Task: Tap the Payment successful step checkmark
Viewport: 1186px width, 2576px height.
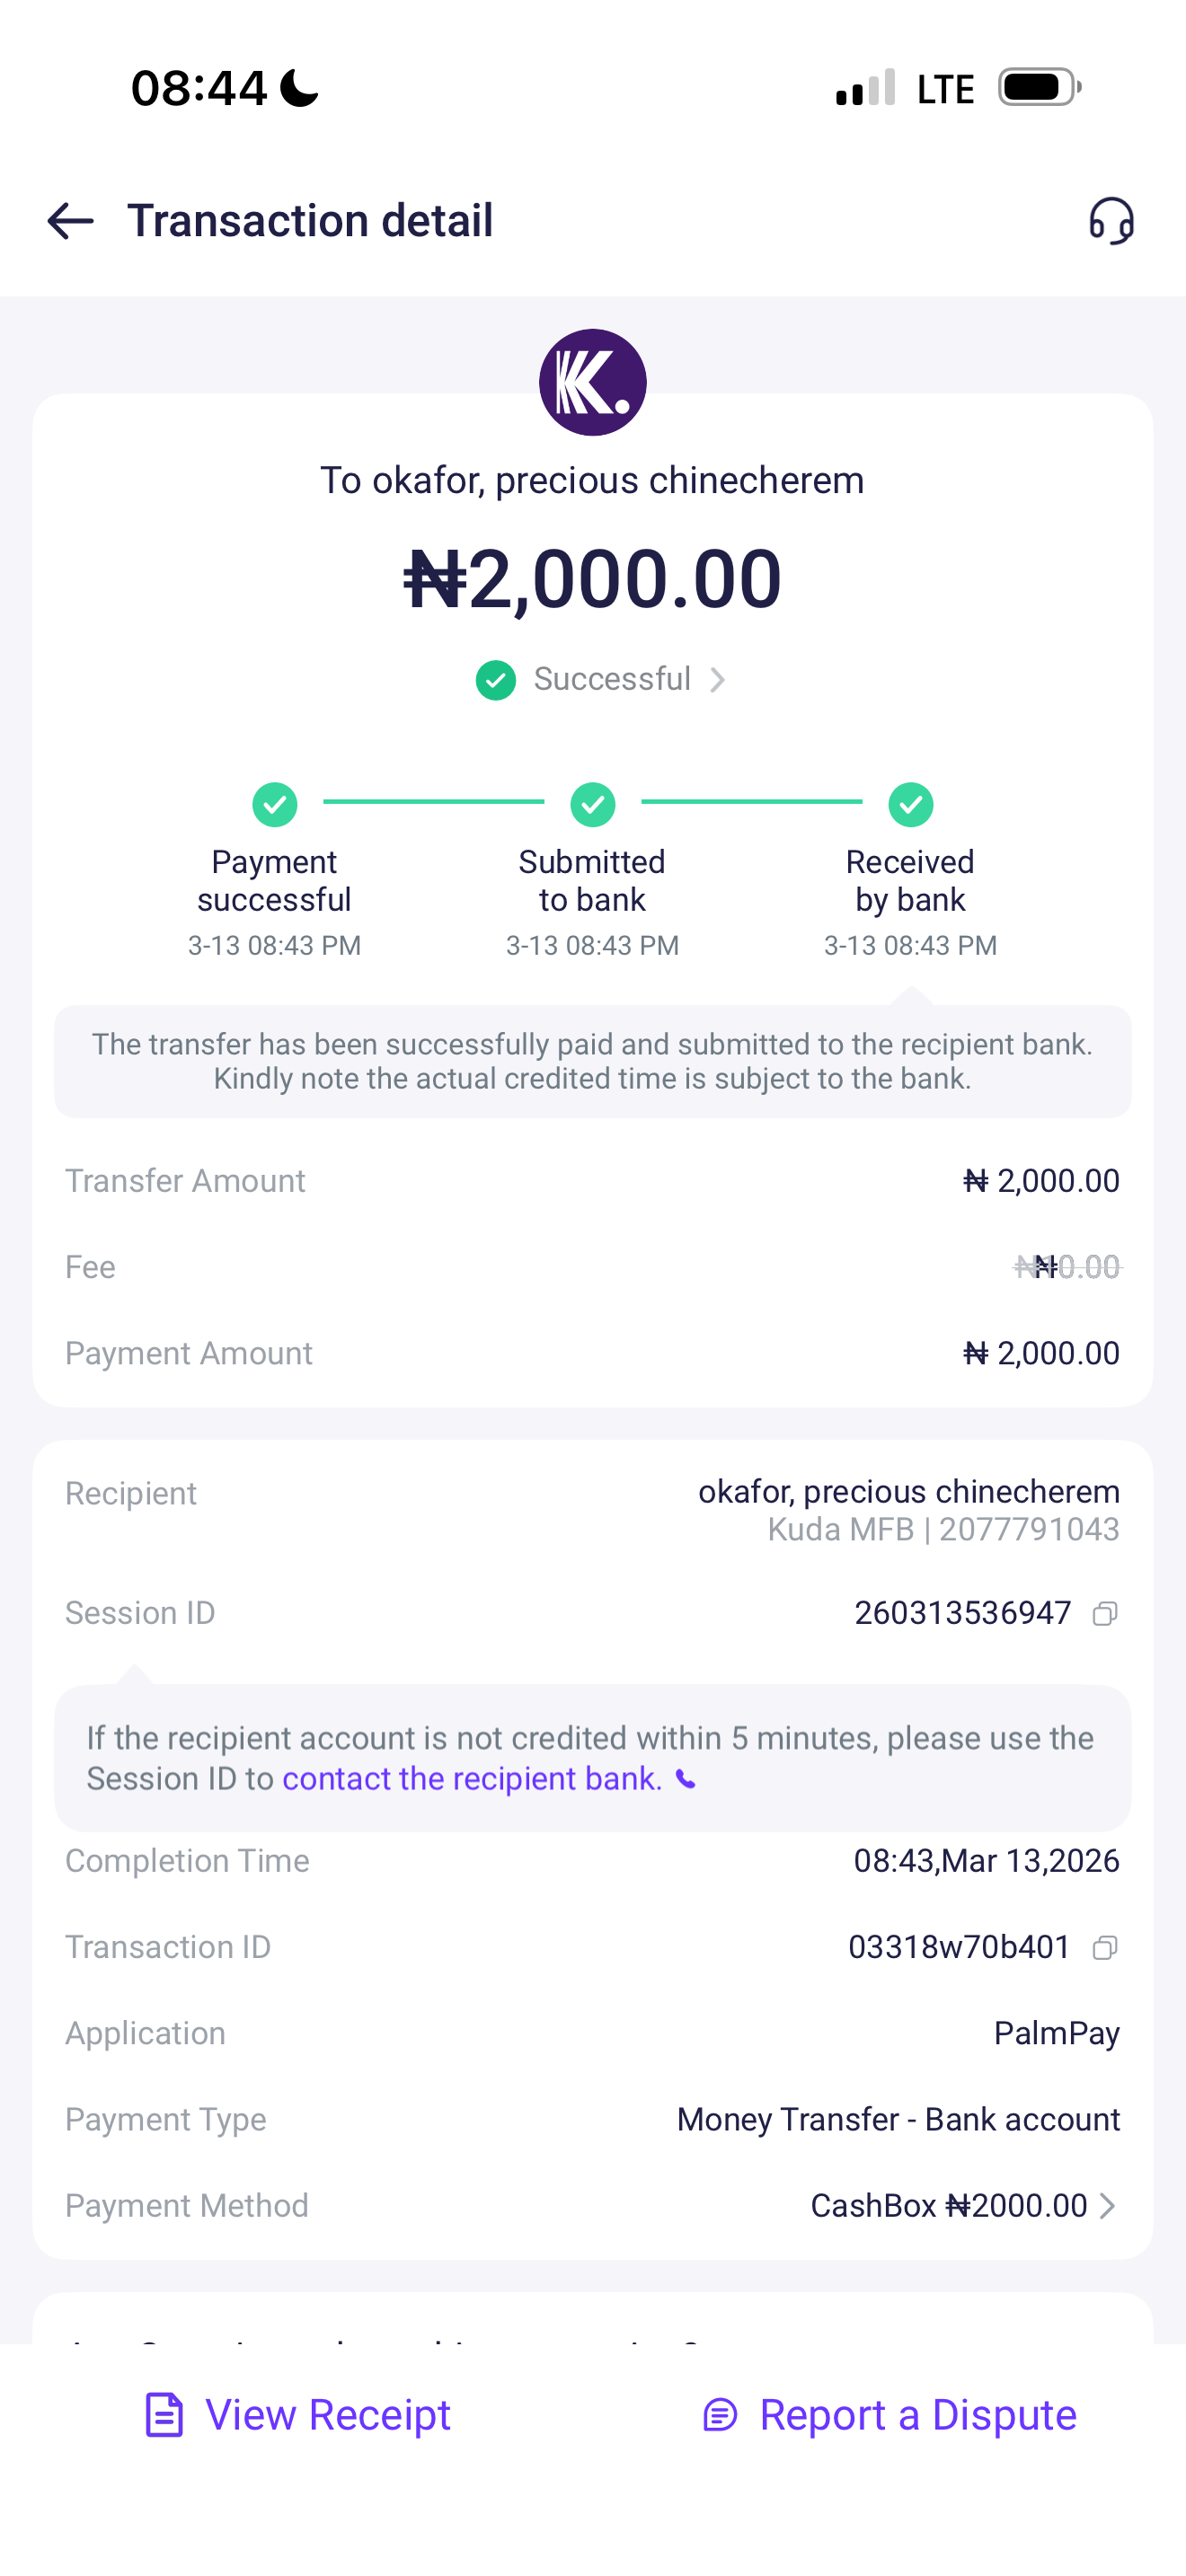Action: (275, 804)
